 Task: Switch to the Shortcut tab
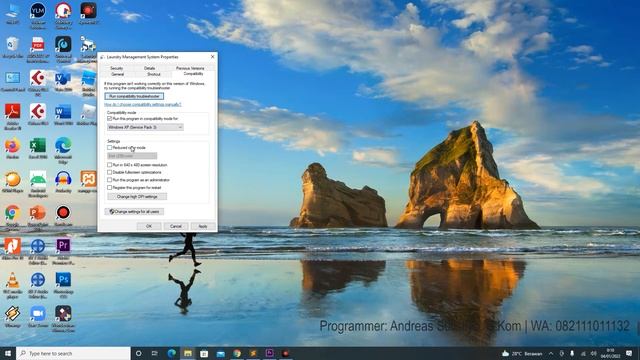coord(153,74)
